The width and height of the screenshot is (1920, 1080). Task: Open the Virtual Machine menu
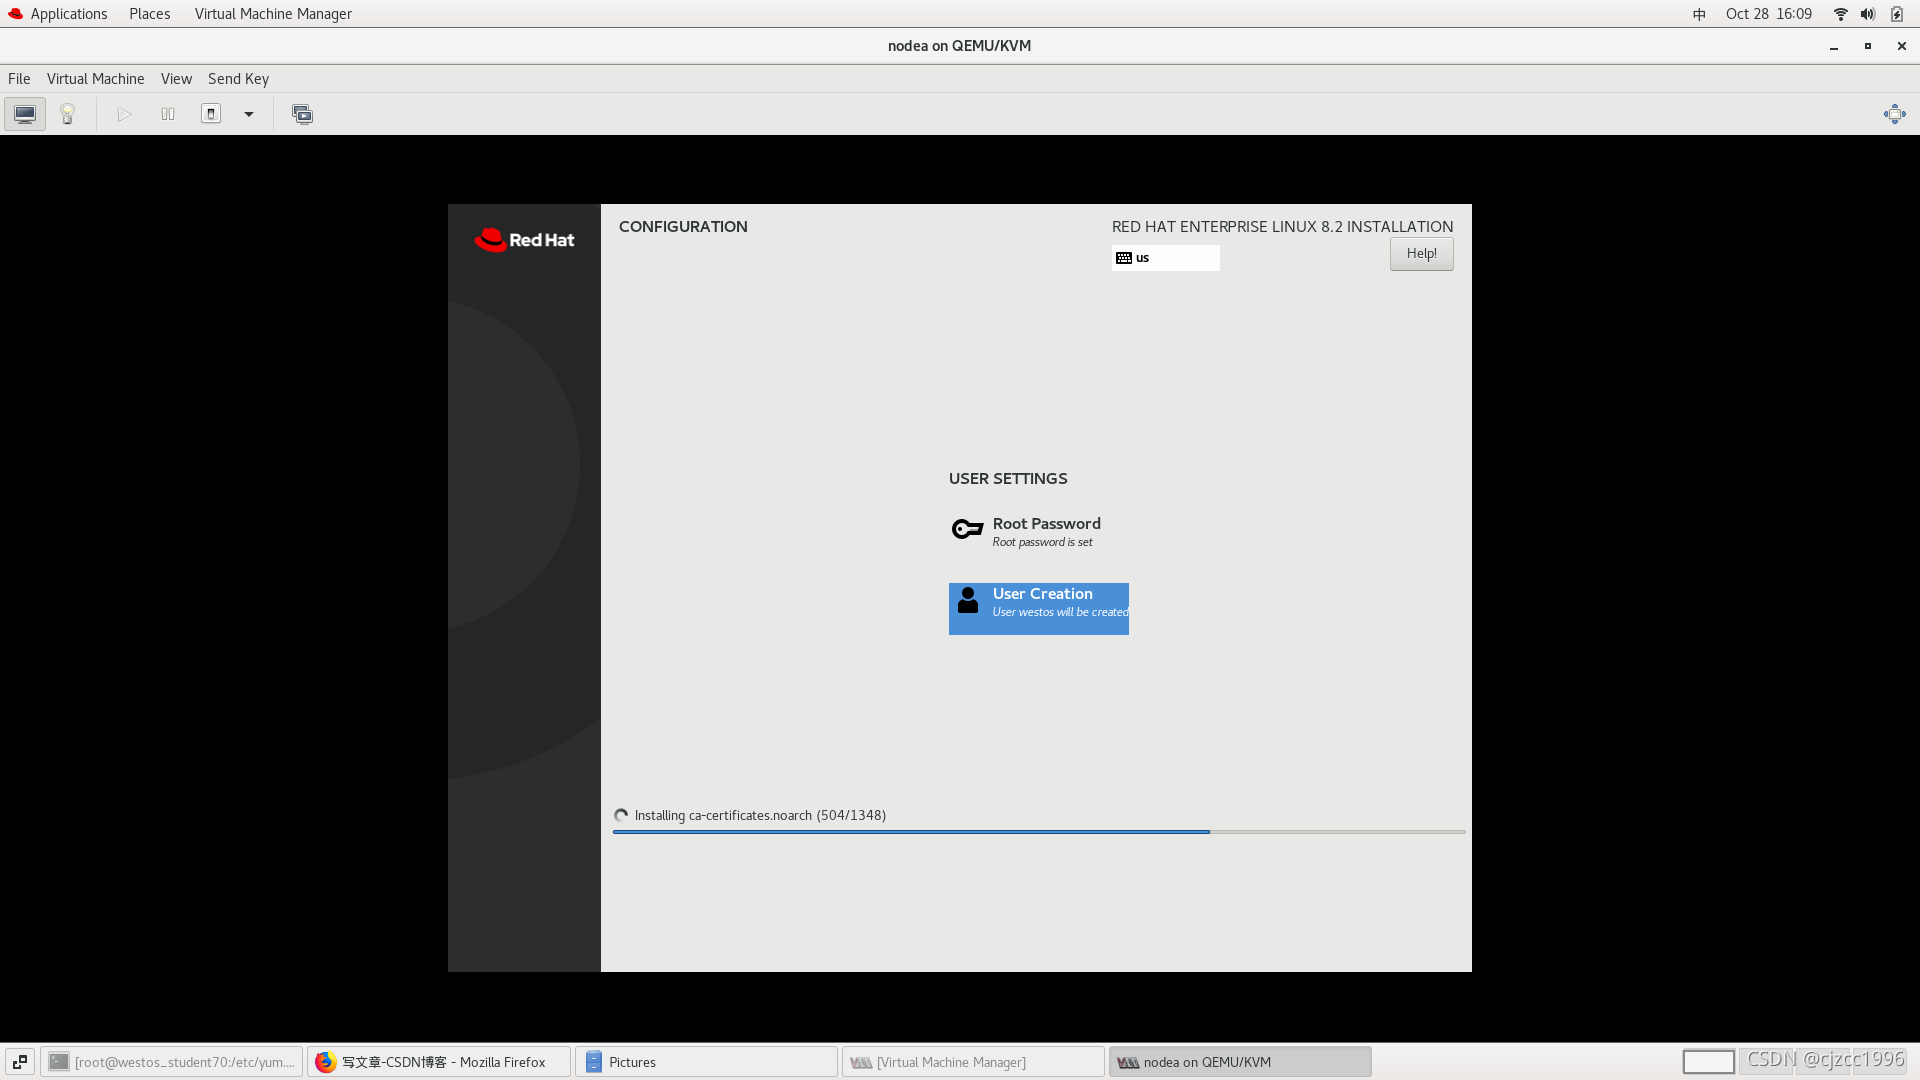[x=94, y=78]
